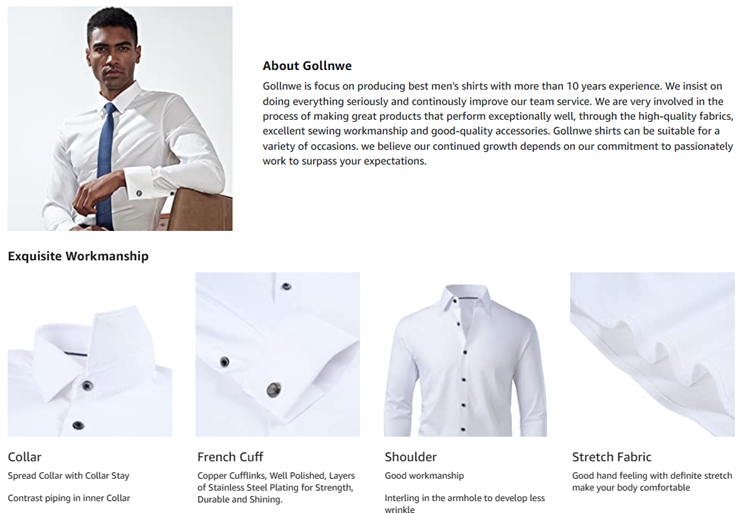Select the Stretch Fabric title text

(x=611, y=457)
